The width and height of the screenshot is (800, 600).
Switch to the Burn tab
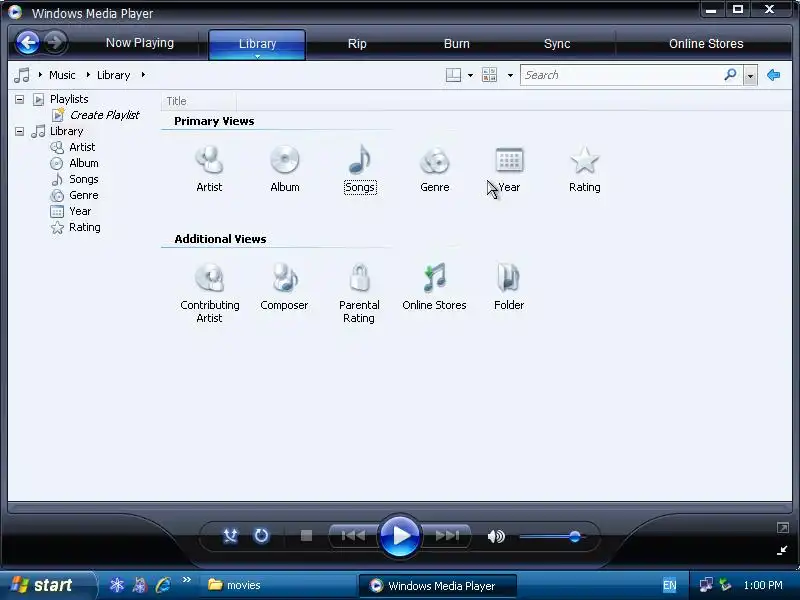pos(457,44)
